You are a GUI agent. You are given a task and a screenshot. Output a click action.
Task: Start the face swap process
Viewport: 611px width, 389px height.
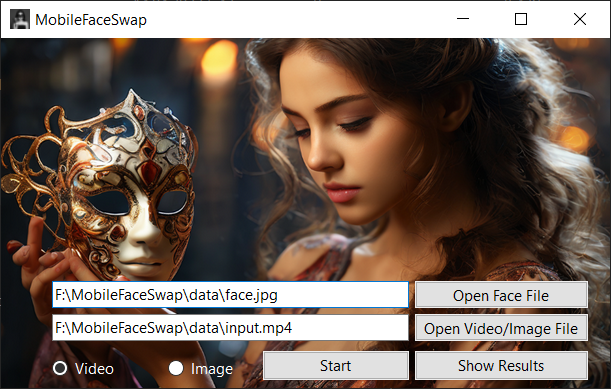click(x=336, y=366)
